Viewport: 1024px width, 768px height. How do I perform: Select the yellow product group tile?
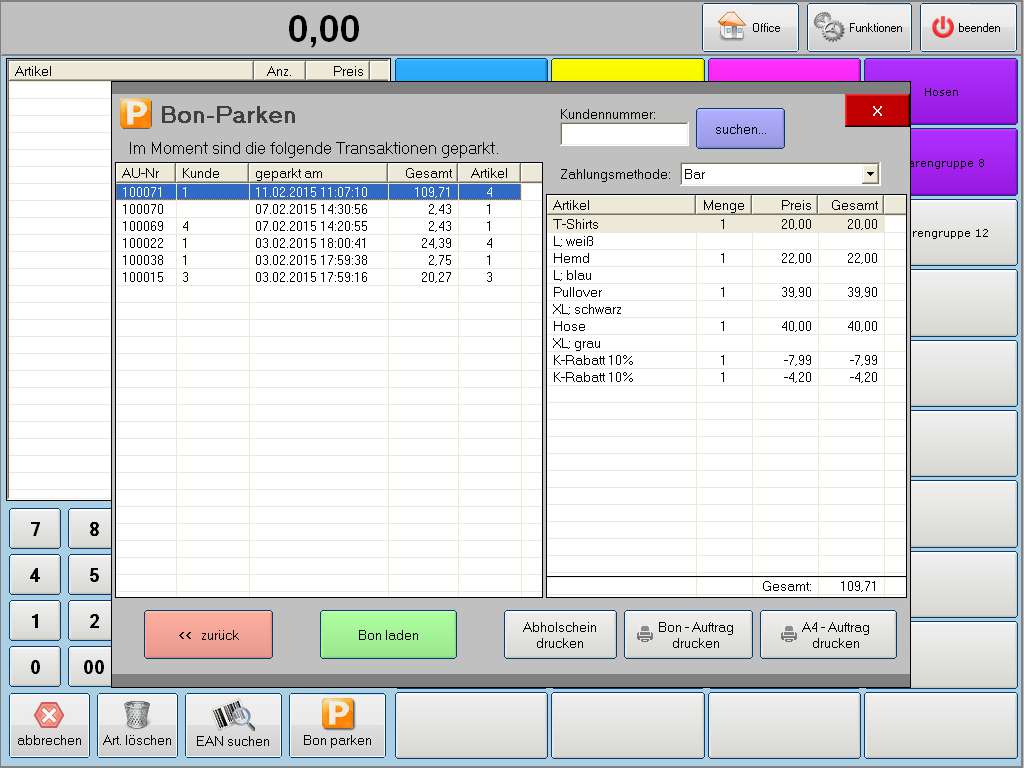point(628,70)
